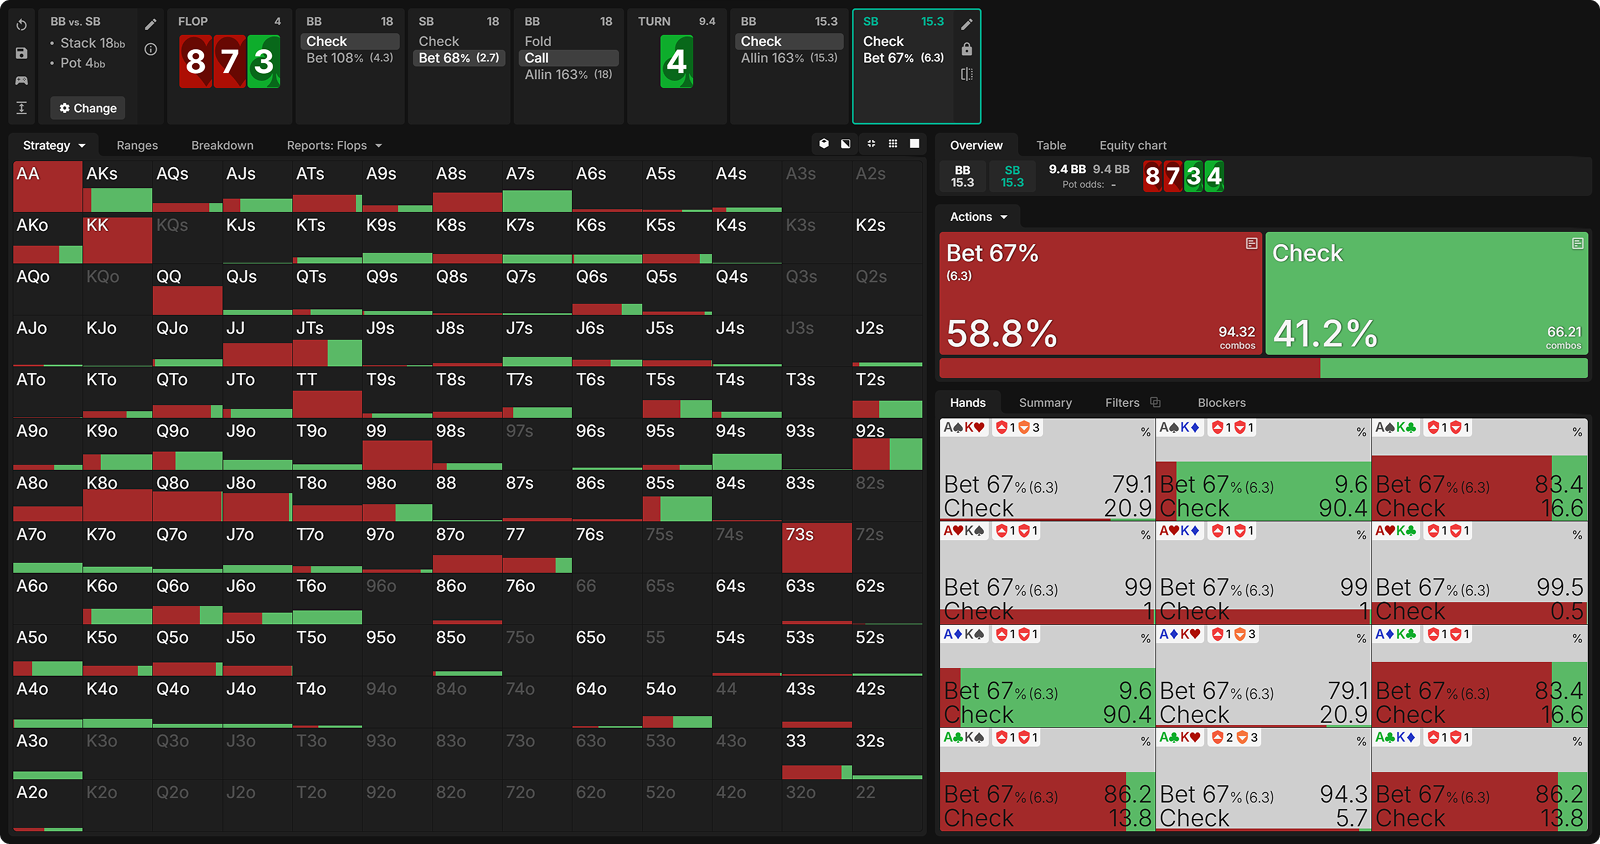
Task: Toggle the 3D cube matrix view icon
Action: tap(824, 144)
